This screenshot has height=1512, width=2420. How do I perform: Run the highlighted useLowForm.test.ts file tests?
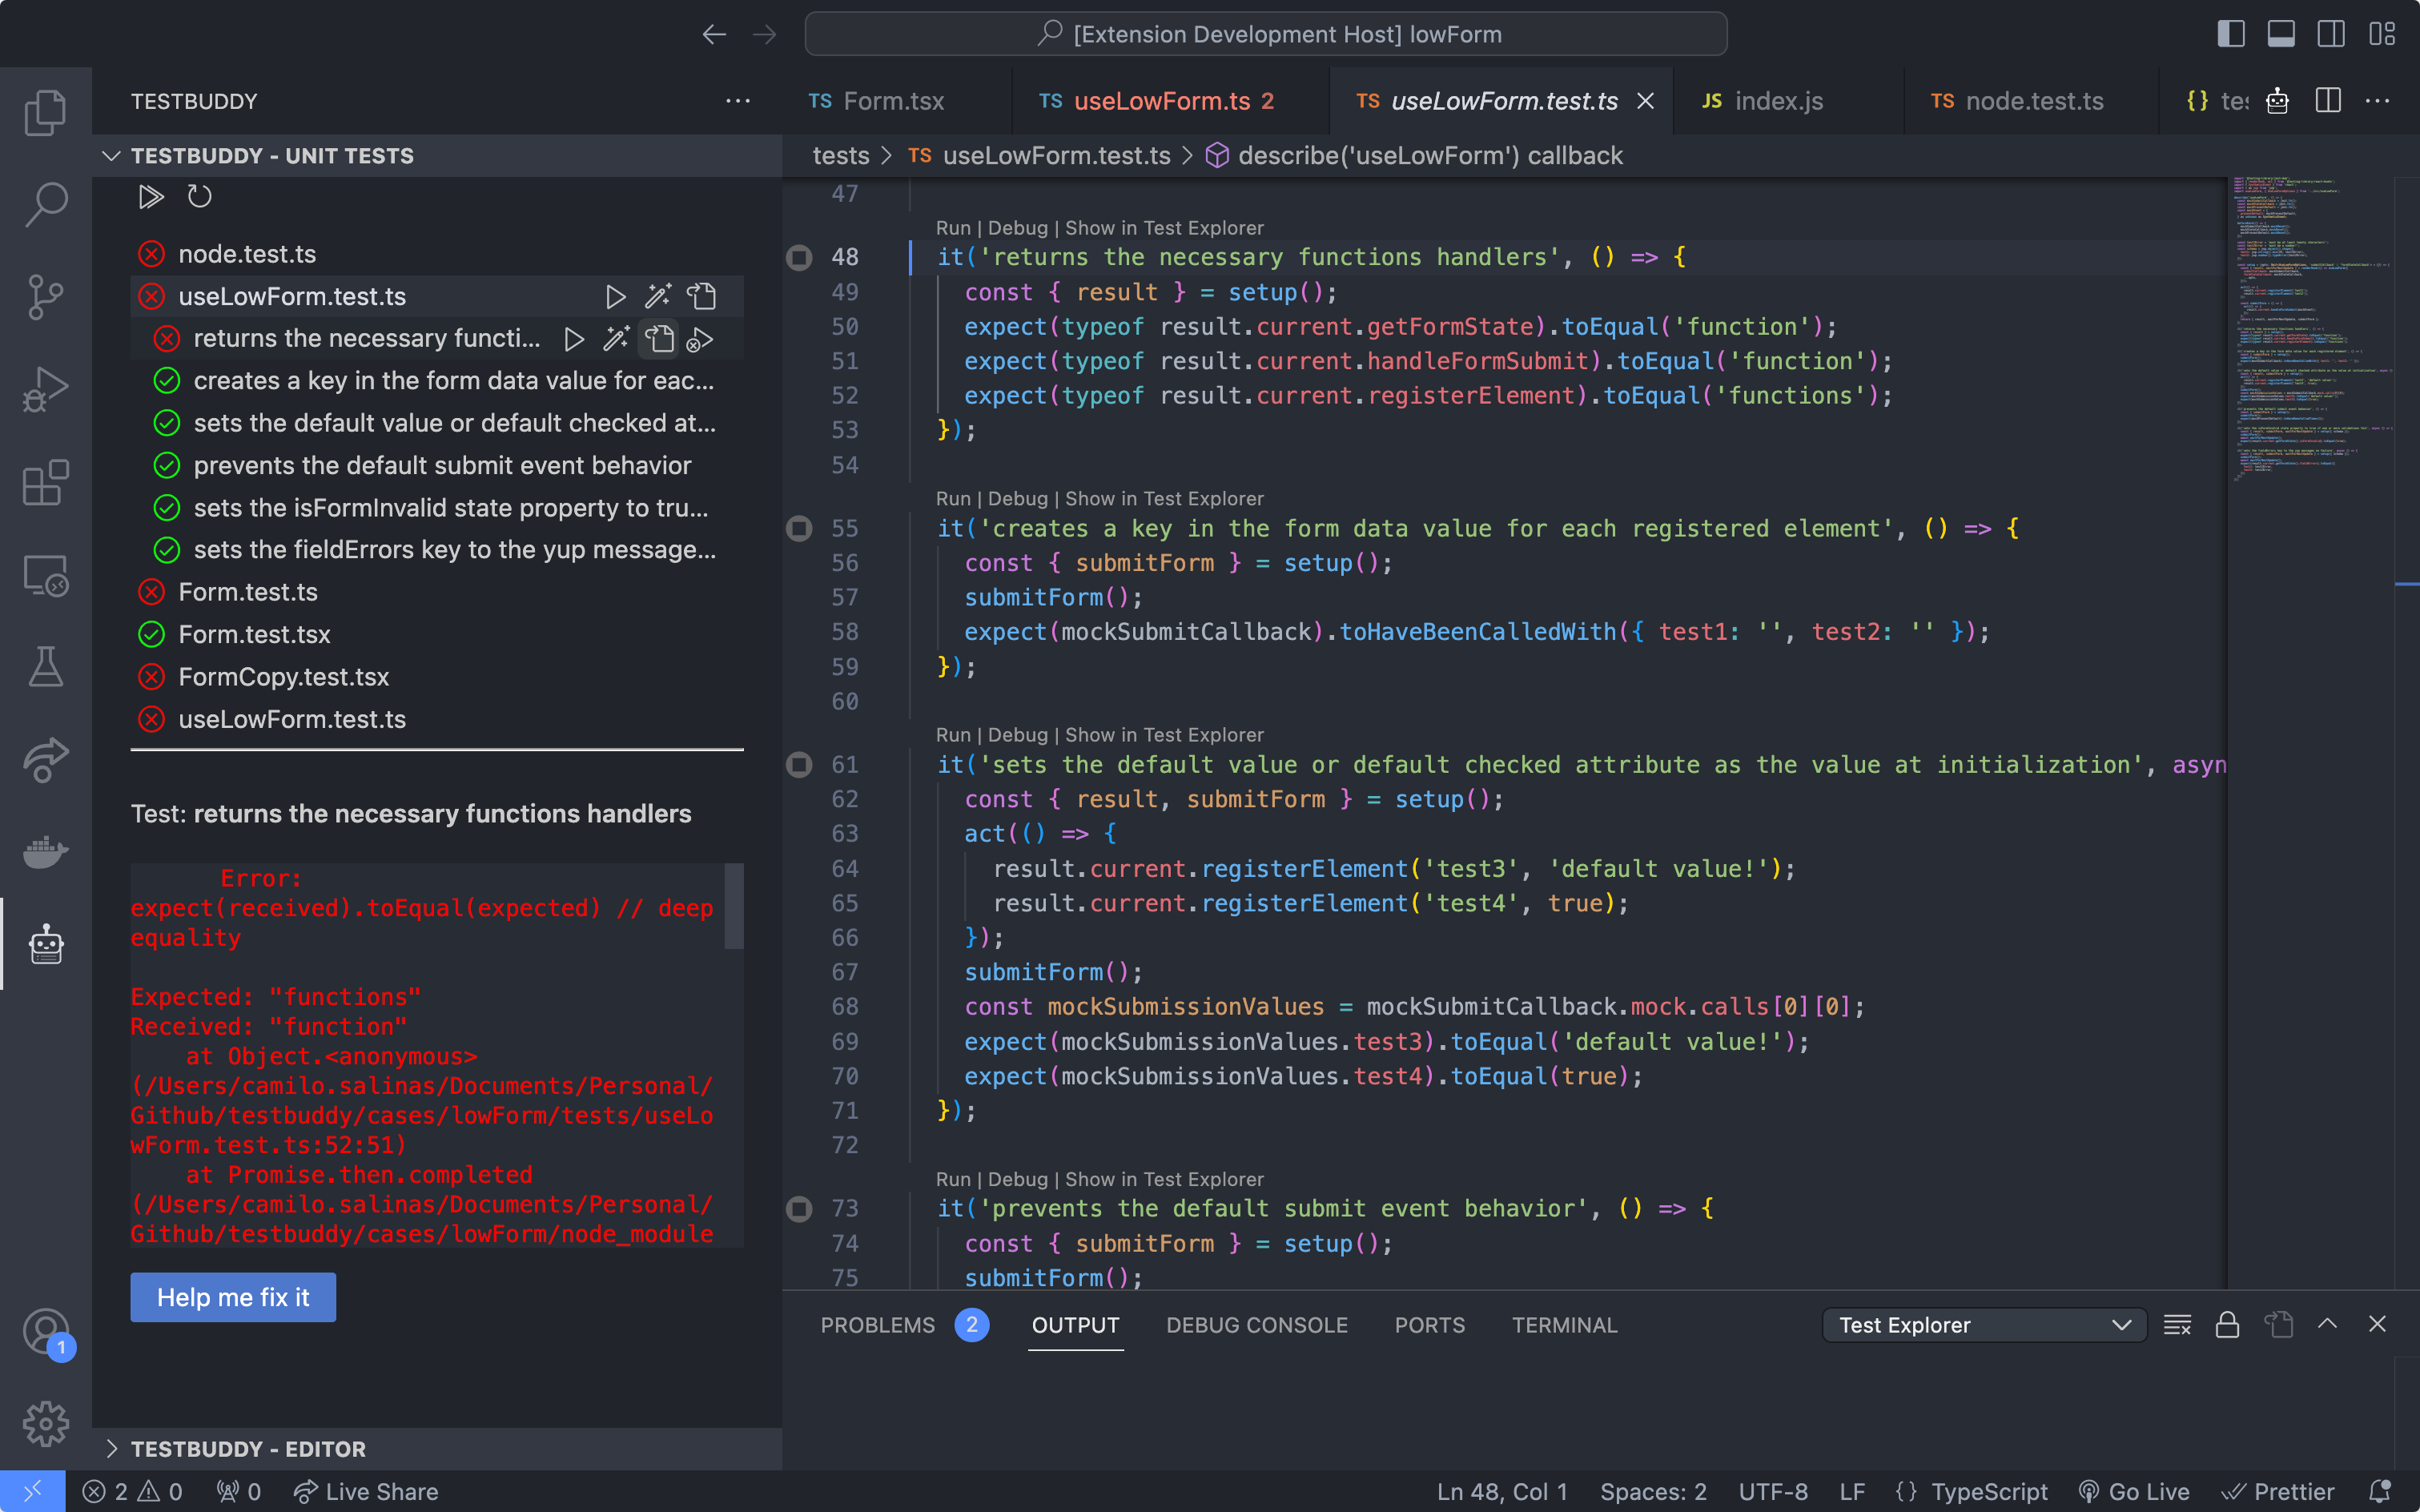[615, 297]
